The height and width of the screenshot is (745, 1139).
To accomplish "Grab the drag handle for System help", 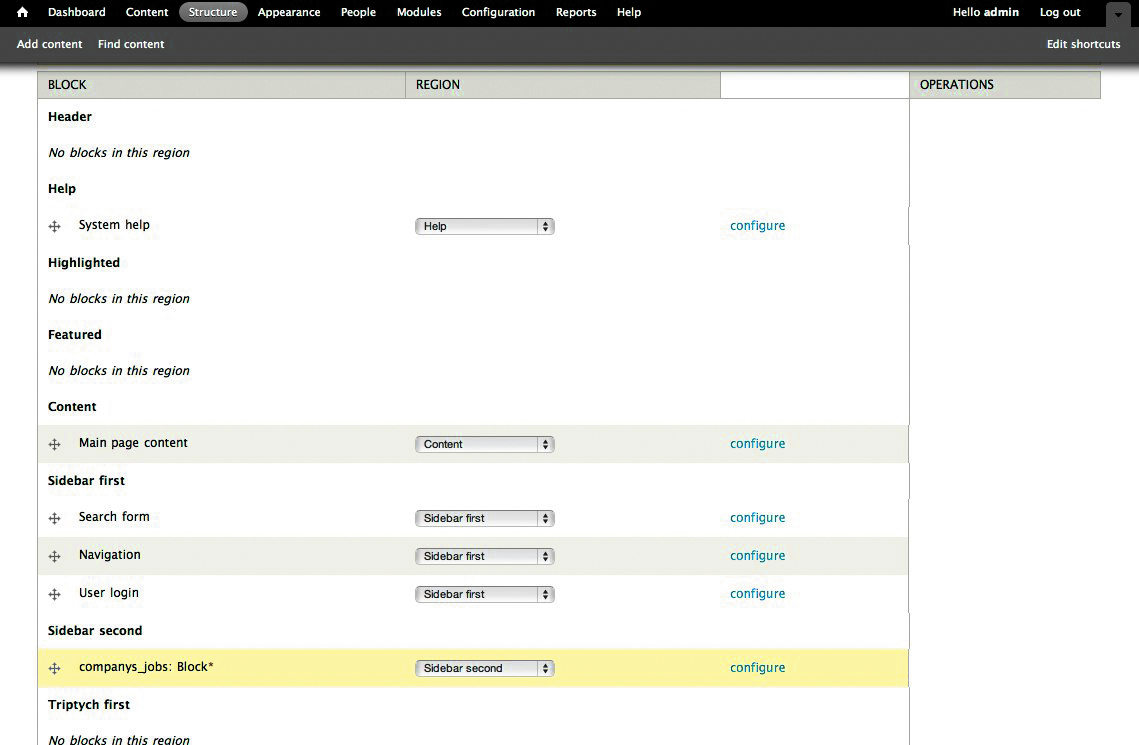I will [x=54, y=227].
